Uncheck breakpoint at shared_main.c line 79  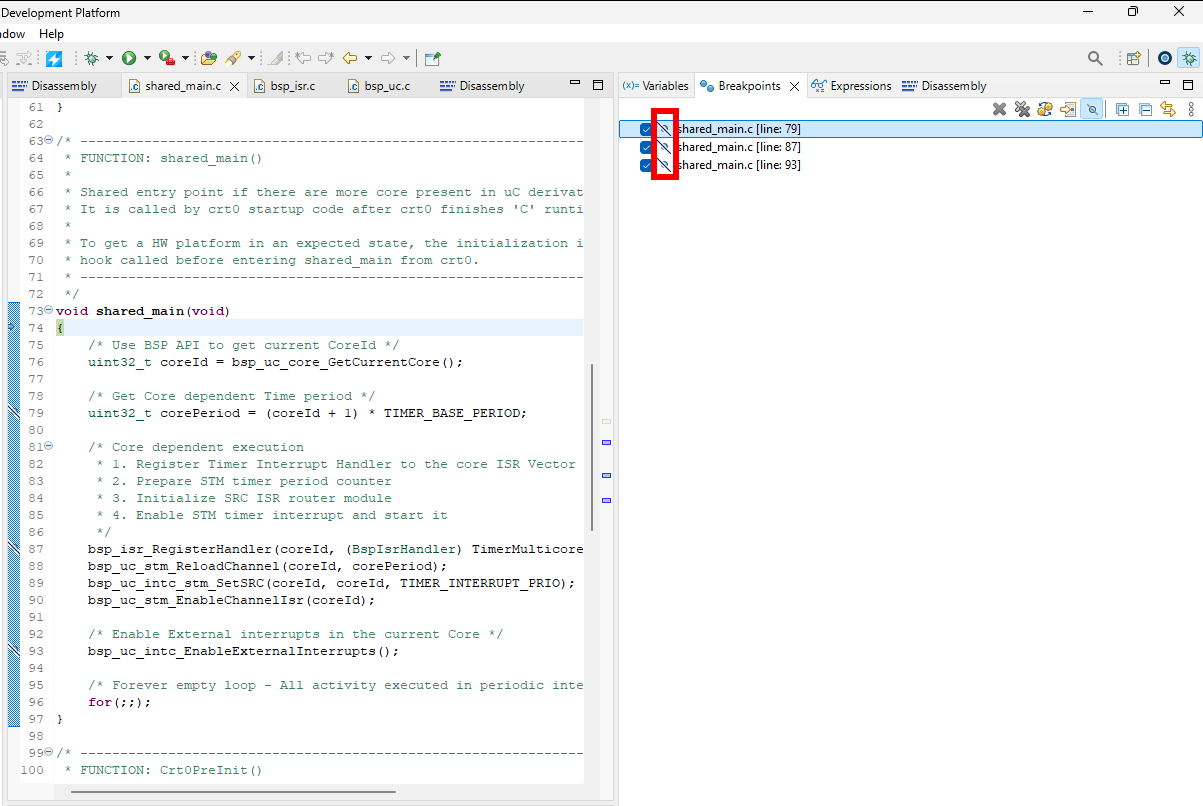coord(646,129)
